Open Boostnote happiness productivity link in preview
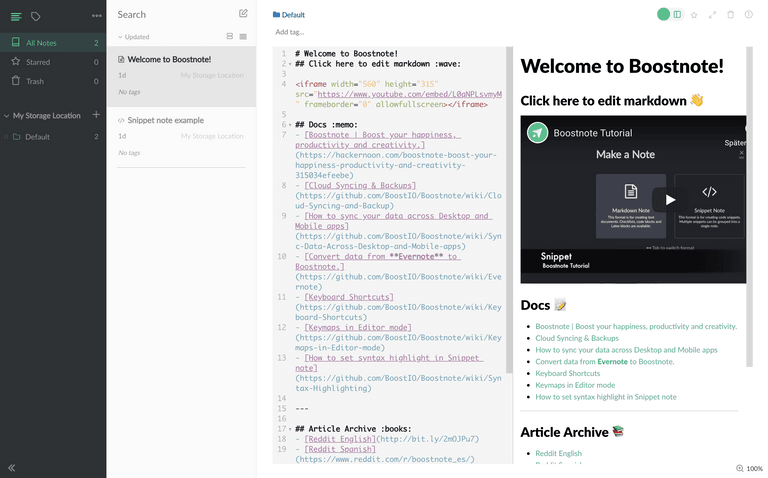Viewport: 768px width, 478px height. (636, 326)
